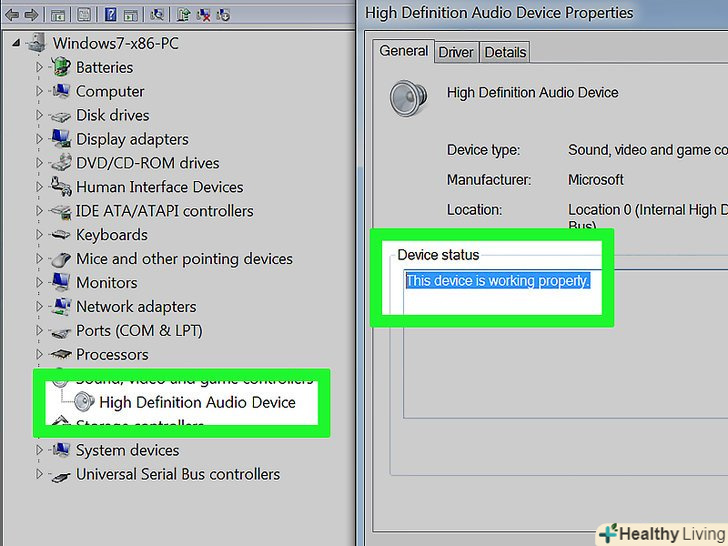
Task: Click the High Definition Audio Device Properties title
Action: pos(499,13)
